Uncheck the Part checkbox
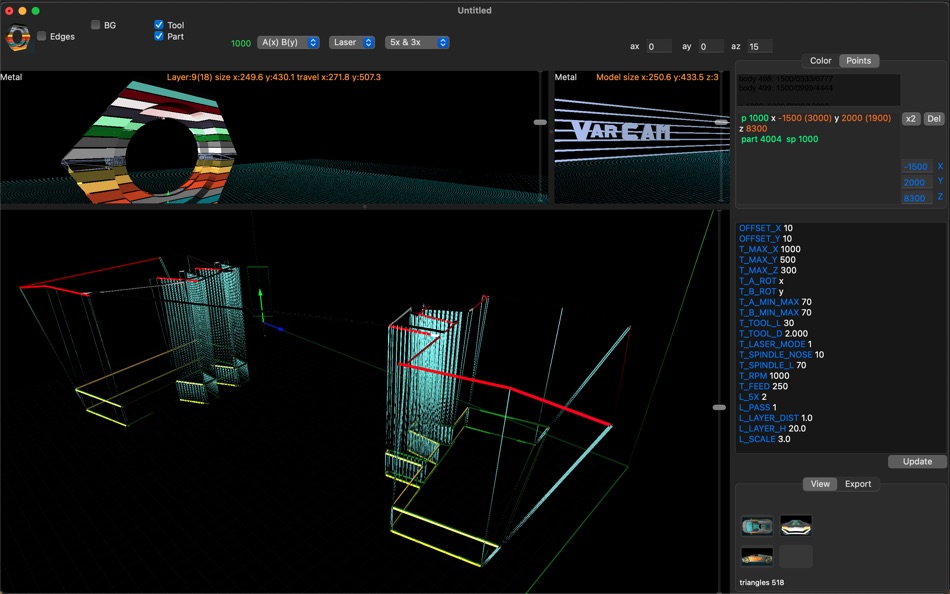950x594 pixels. point(159,36)
